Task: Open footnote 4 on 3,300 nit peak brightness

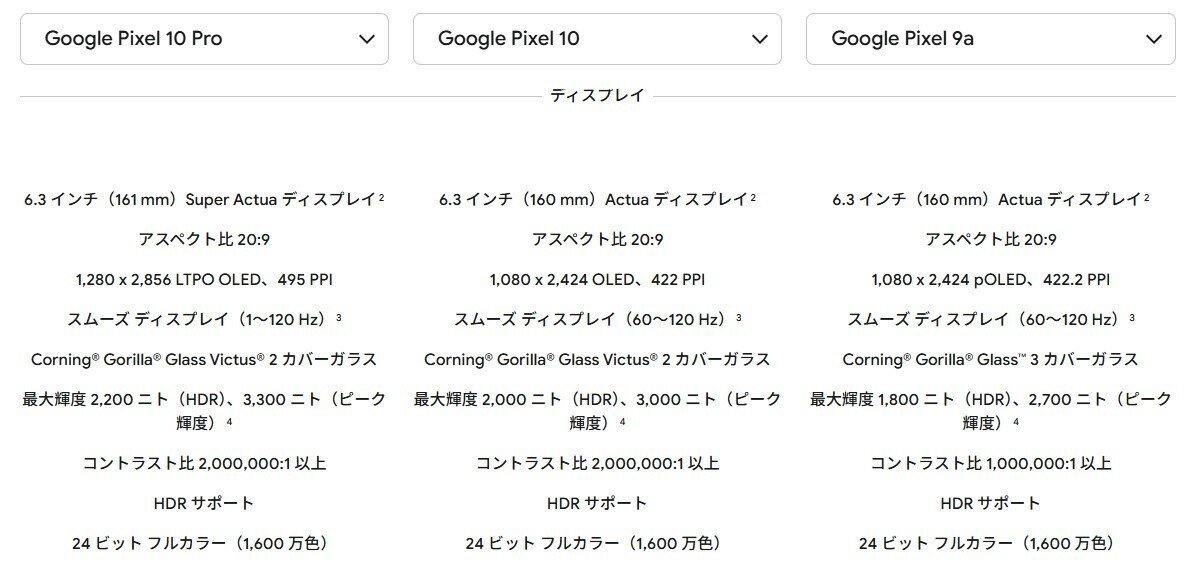Action: tap(229, 422)
